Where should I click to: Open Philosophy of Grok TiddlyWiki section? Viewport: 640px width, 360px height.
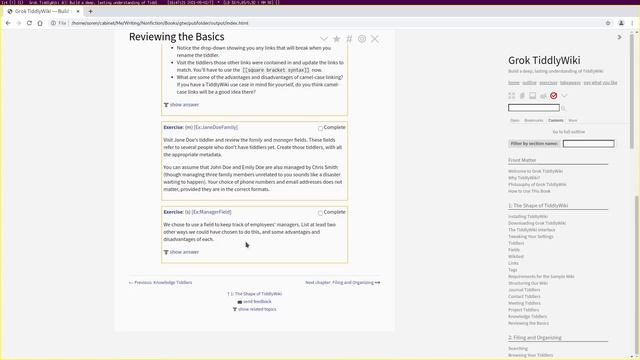[x=537, y=184]
